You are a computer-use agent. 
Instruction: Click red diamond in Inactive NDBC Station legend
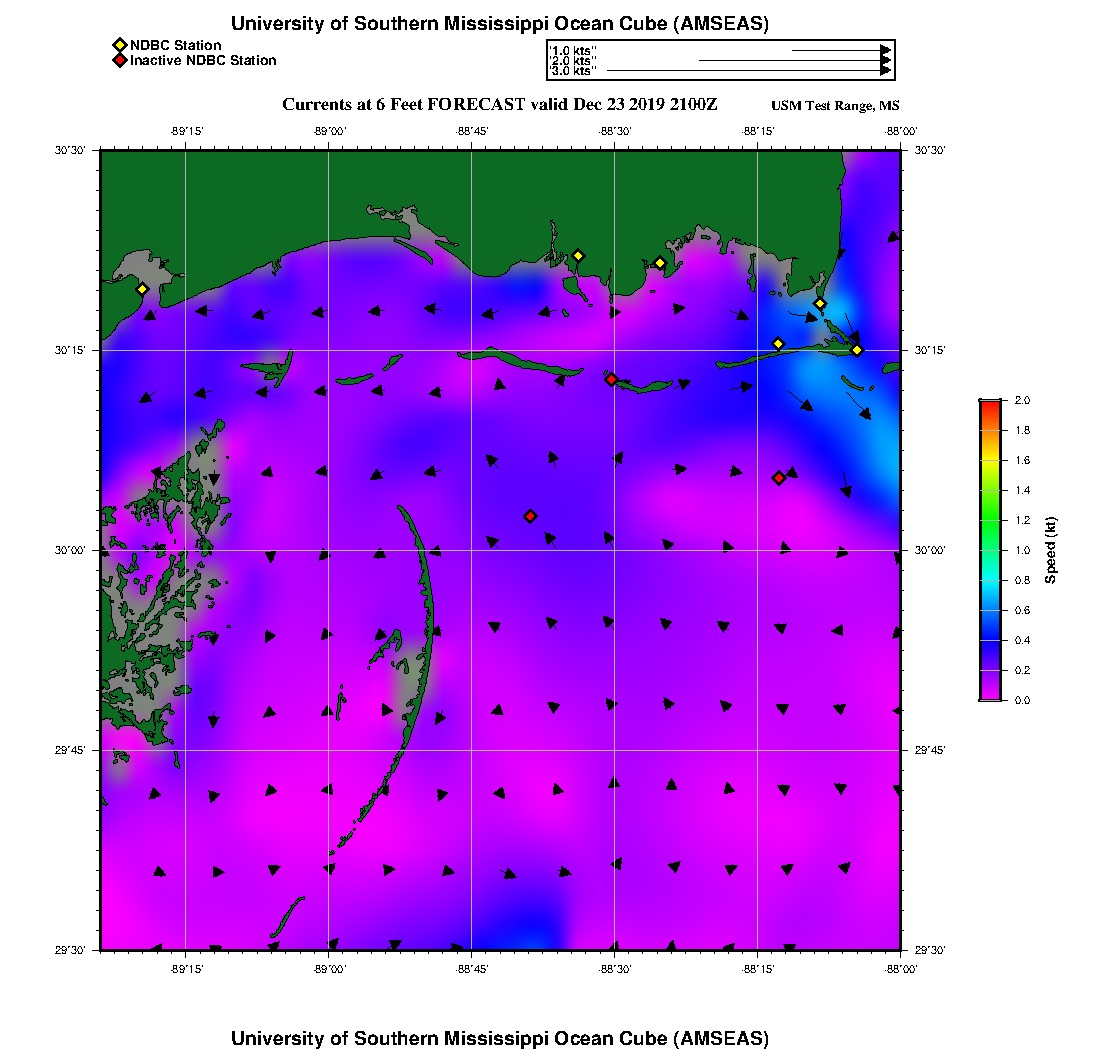coord(119,61)
